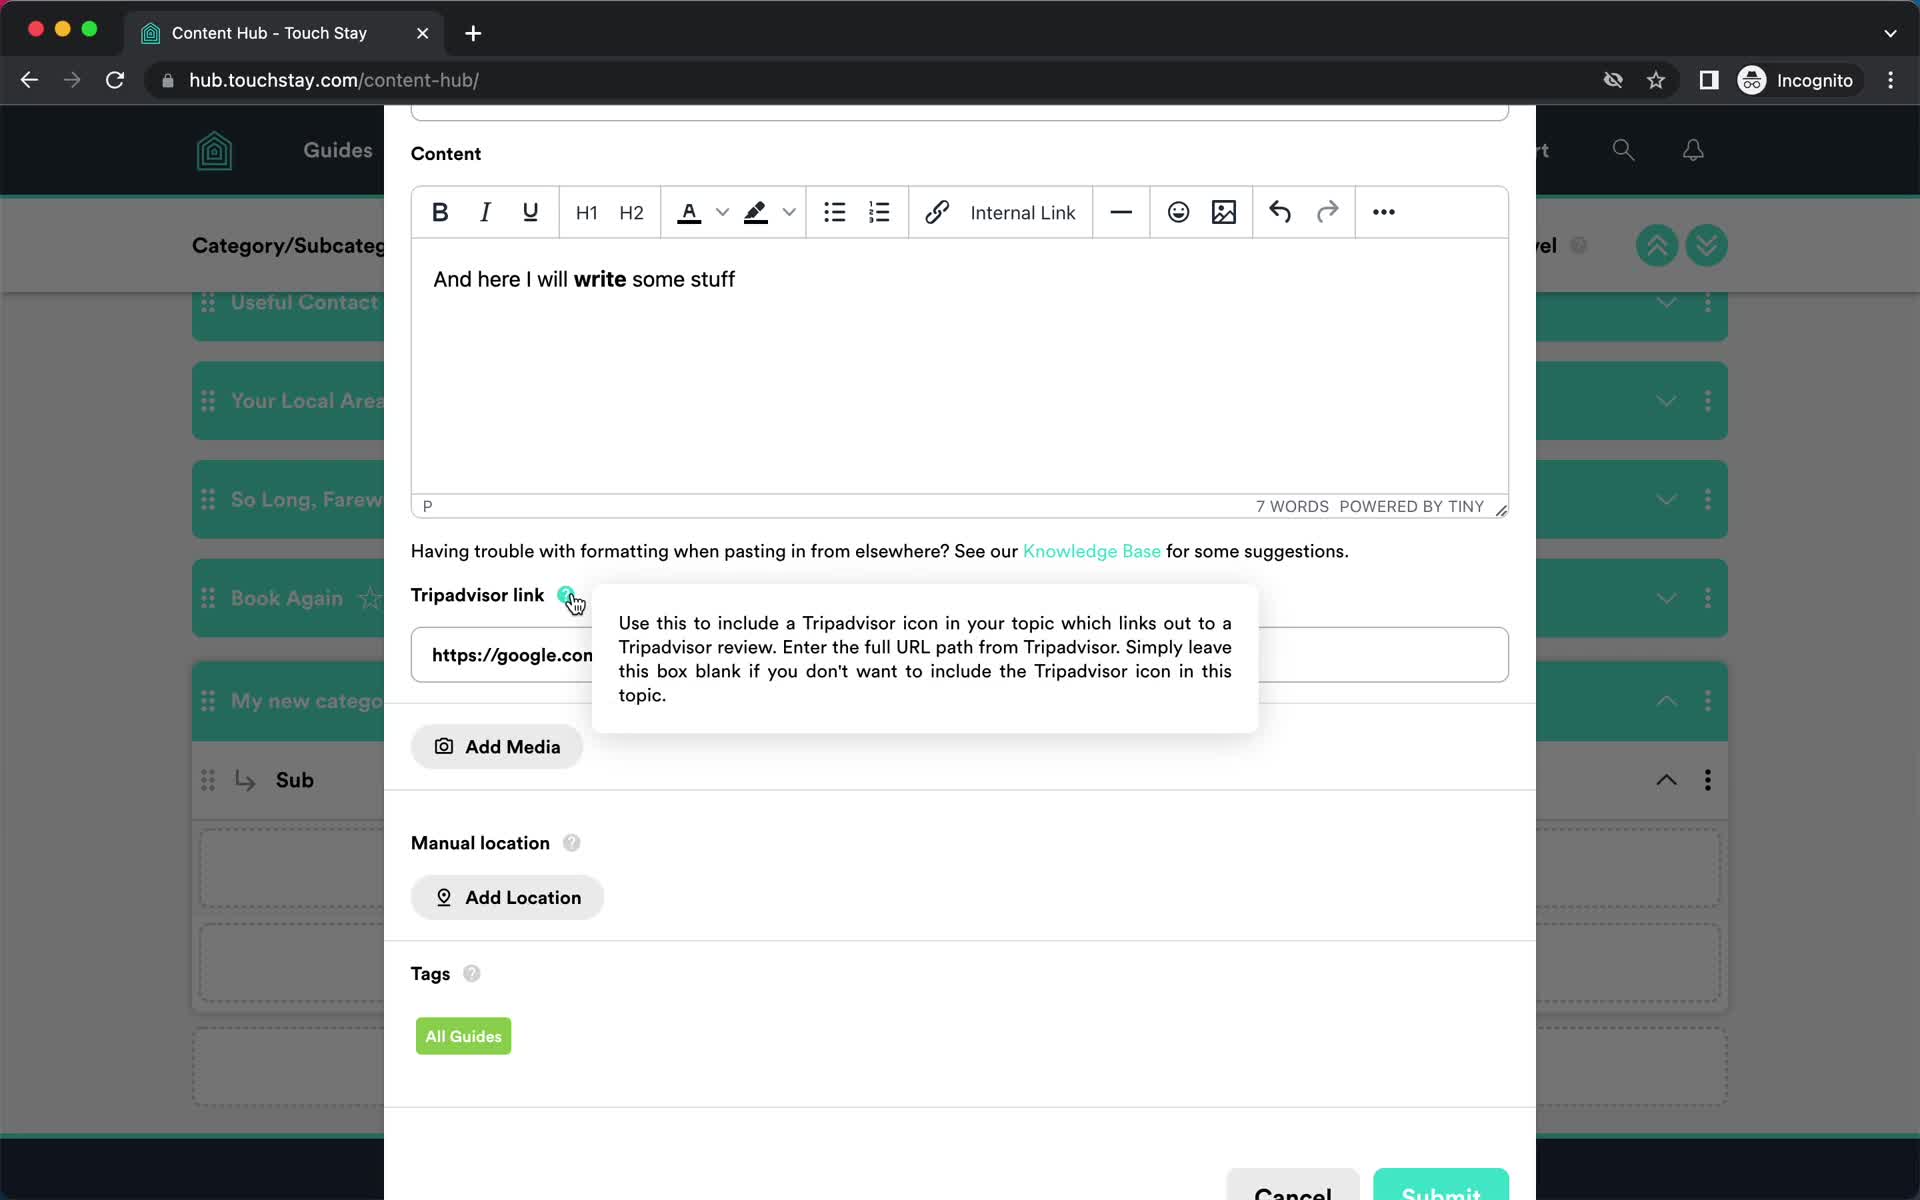This screenshot has width=1920, height=1200.
Task: Apply H1 heading style
Action: click(x=585, y=212)
